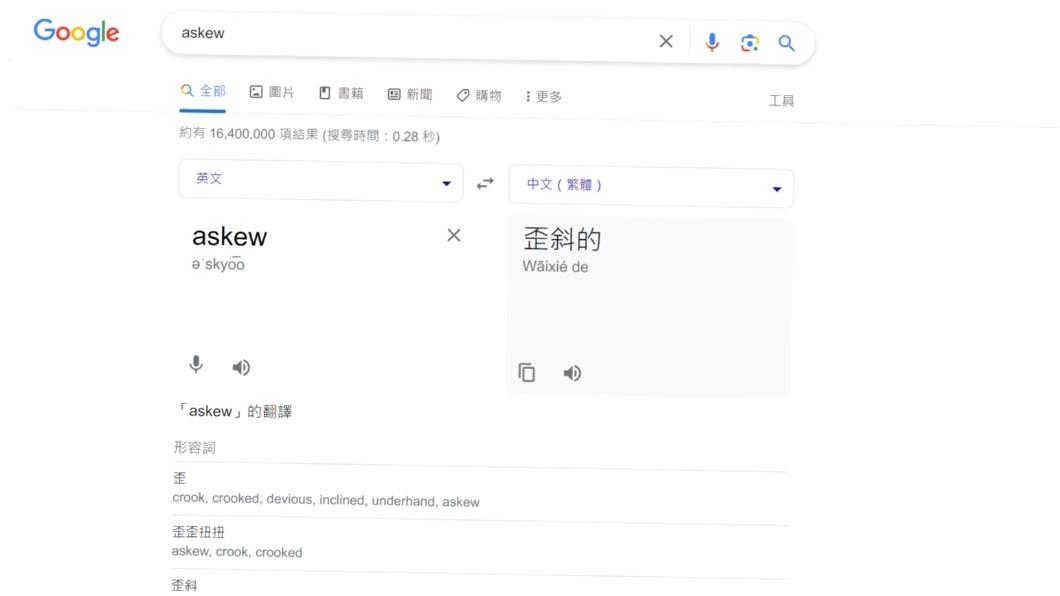Copy the translation 歪斜的

point(527,372)
